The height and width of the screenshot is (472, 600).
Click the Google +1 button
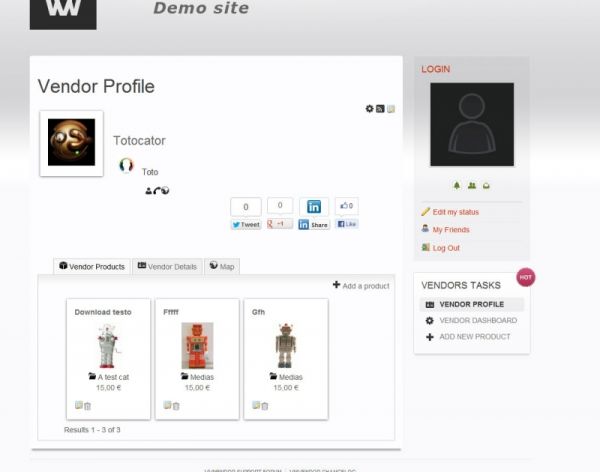point(280,224)
